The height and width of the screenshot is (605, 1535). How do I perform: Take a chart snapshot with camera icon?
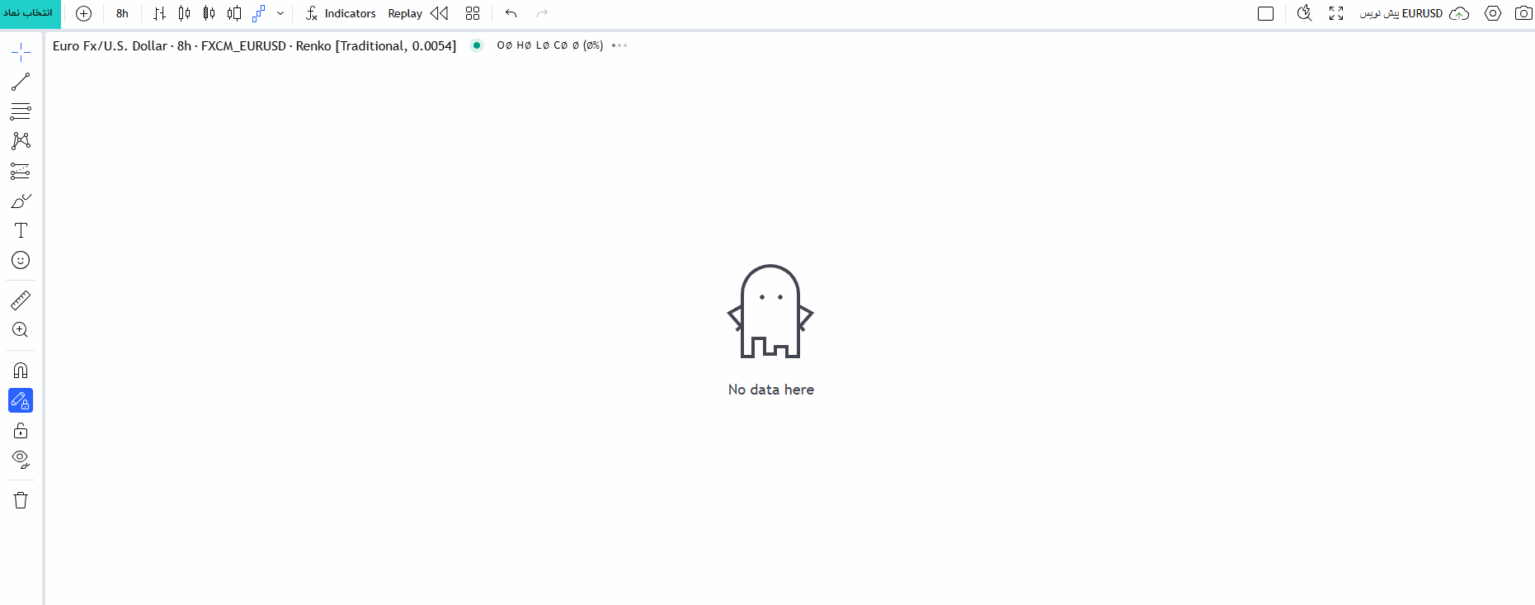[1522, 13]
